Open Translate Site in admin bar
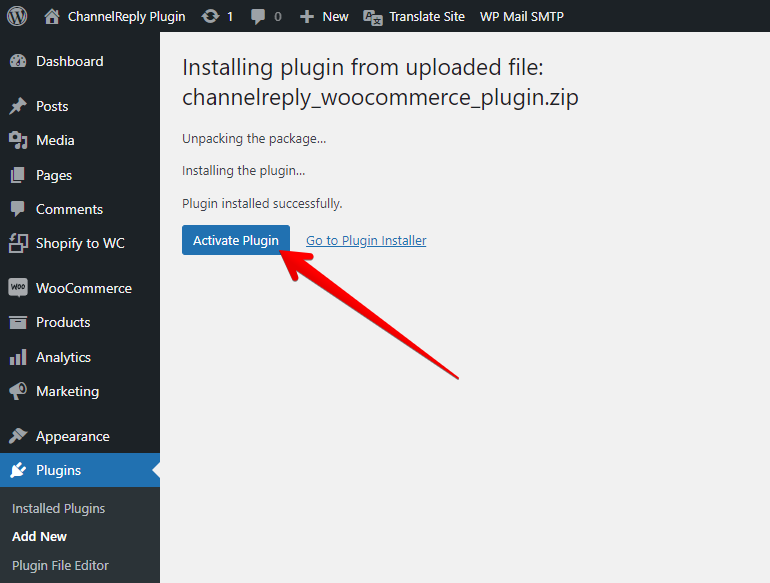770x583 pixels. point(427,17)
